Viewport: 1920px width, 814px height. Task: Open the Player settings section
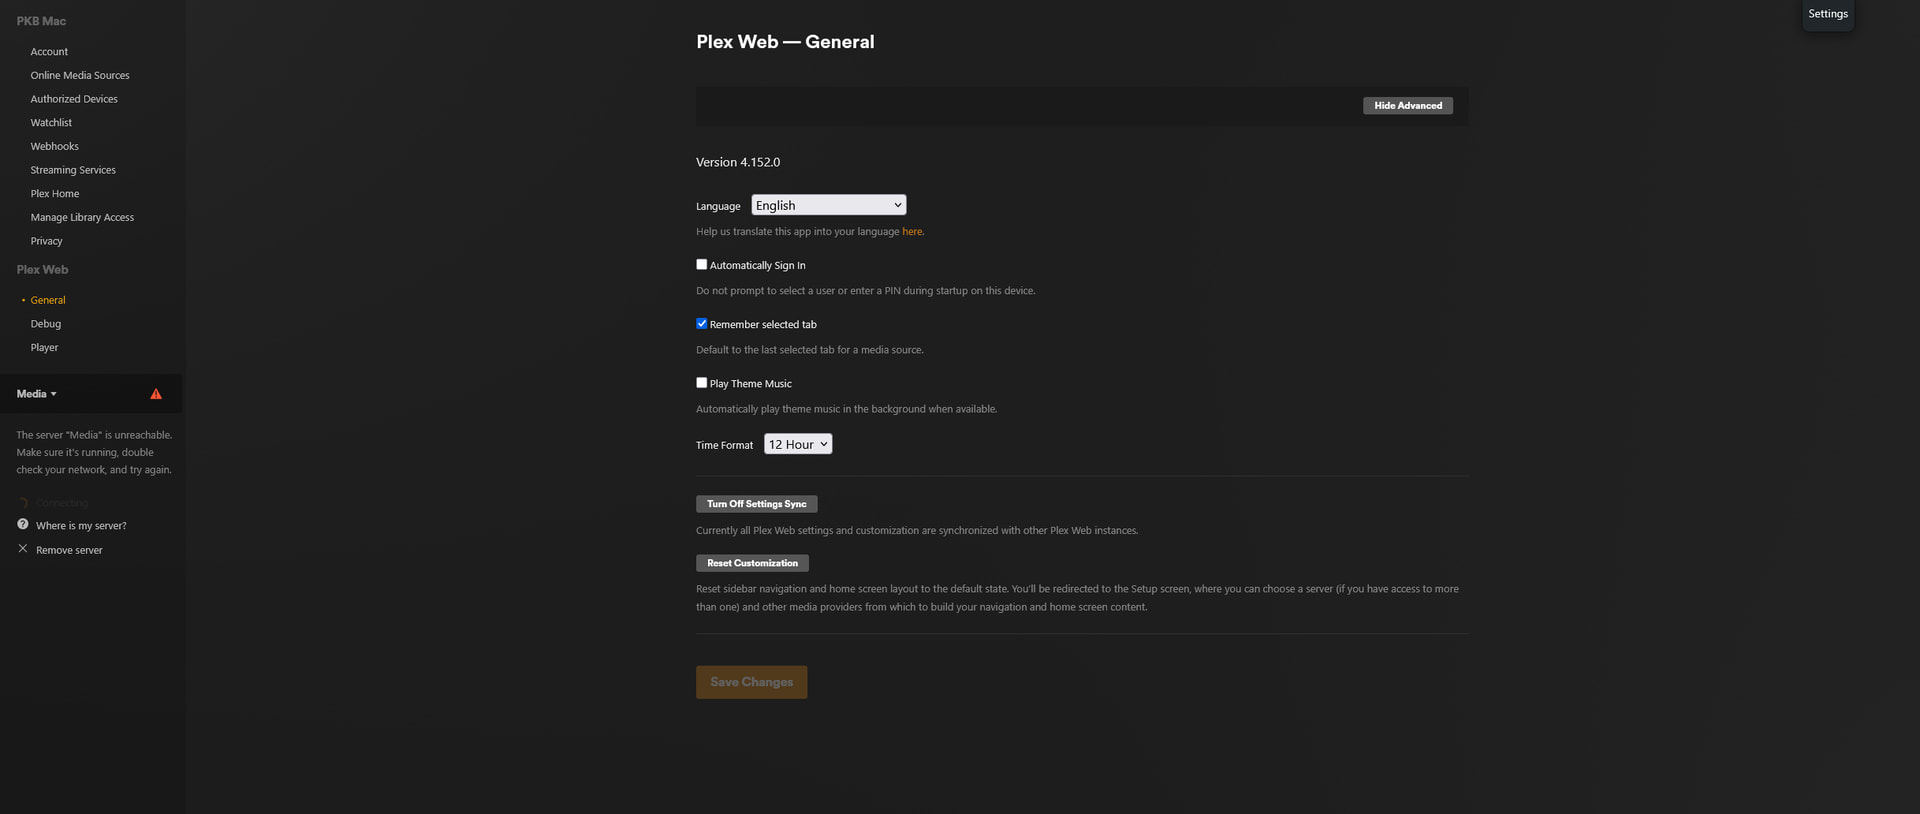point(44,348)
